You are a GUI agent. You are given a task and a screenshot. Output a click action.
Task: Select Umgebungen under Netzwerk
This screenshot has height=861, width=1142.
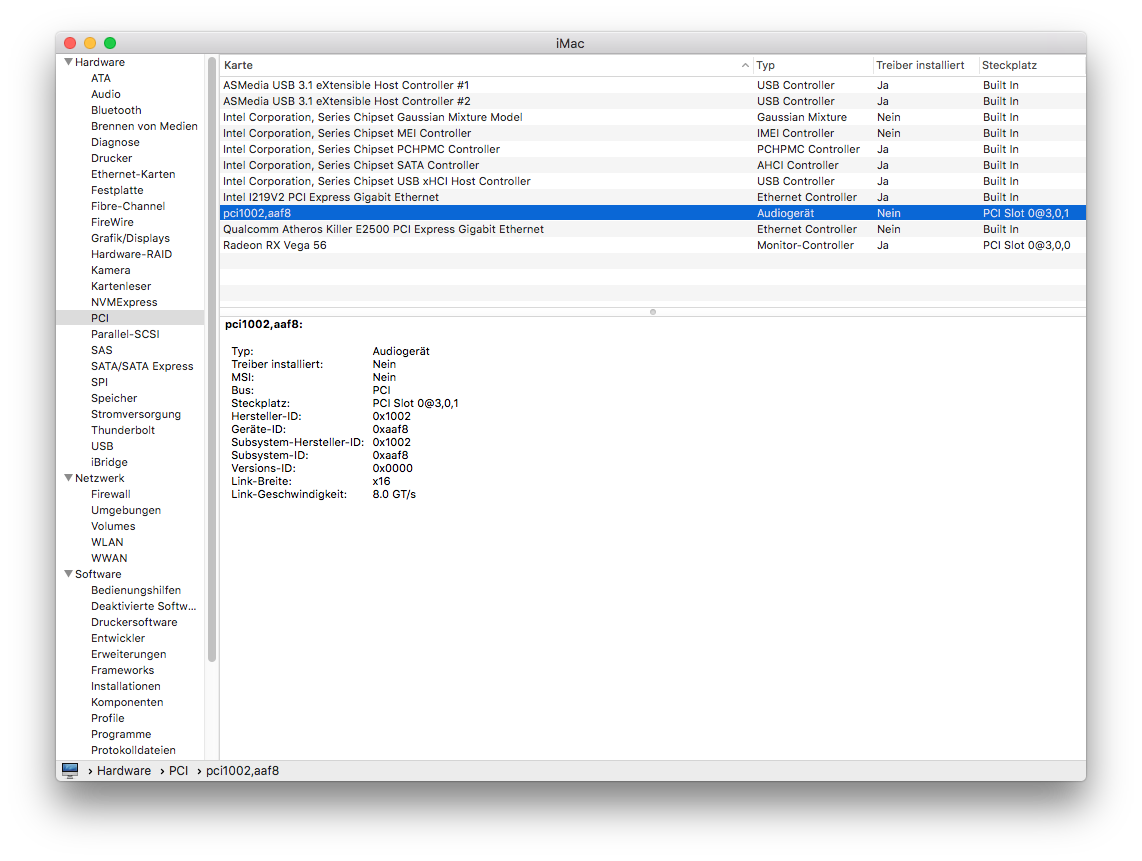125,511
